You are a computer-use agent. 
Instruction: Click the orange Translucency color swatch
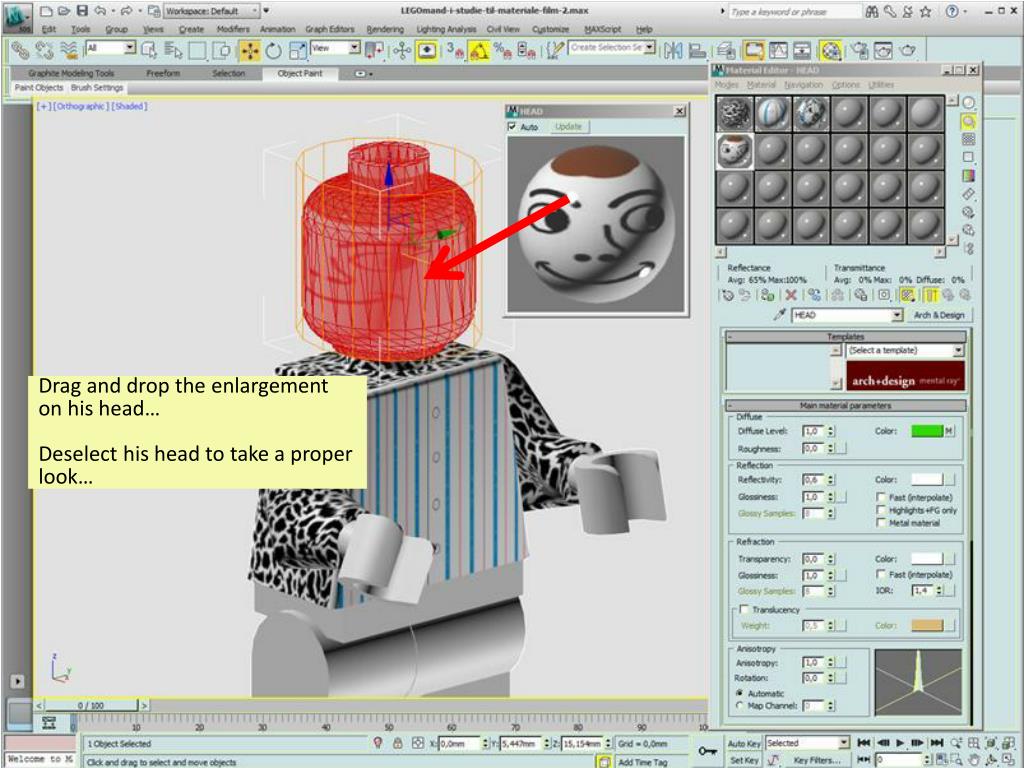927,626
